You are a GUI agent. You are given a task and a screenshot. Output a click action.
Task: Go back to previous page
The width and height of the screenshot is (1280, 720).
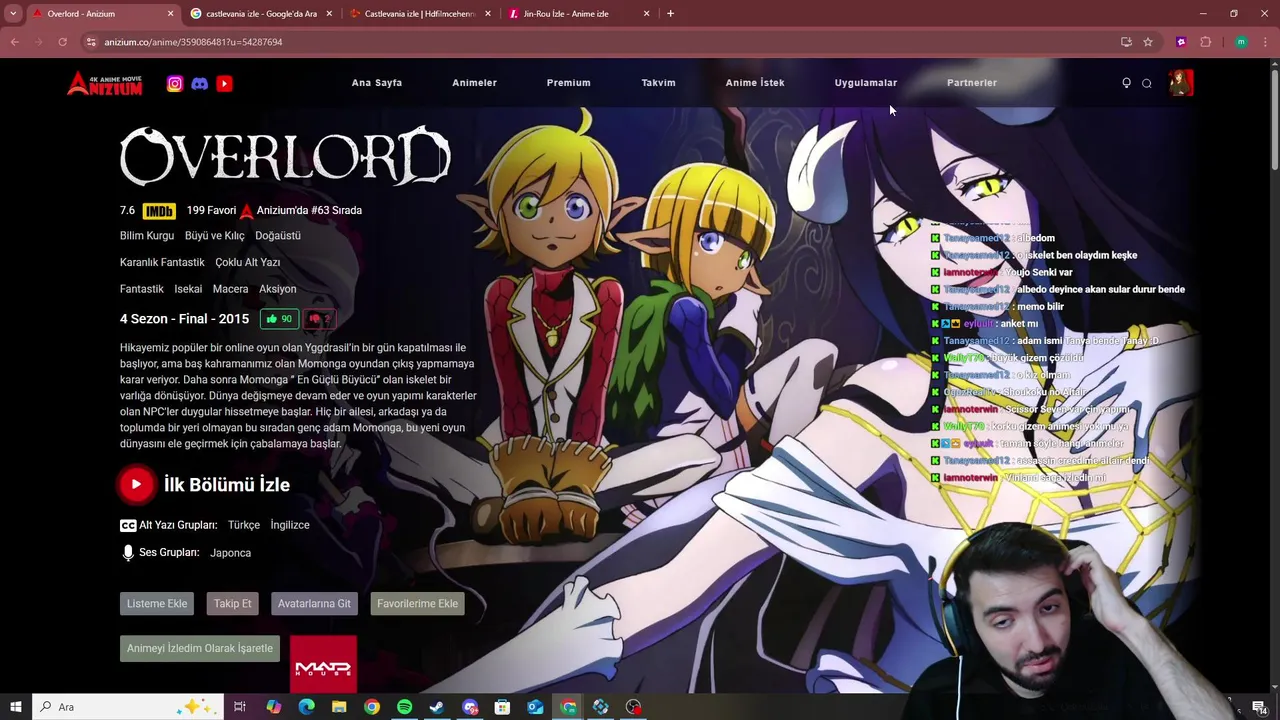tap(15, 42)
